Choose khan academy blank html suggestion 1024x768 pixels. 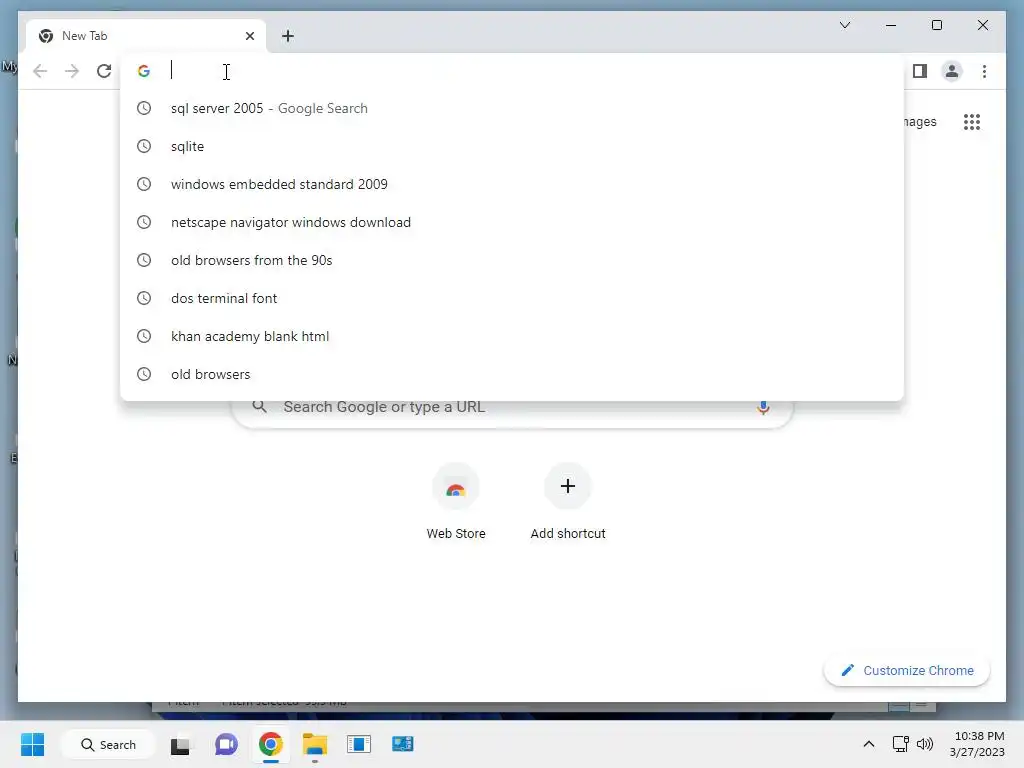[x=512, y=336]
